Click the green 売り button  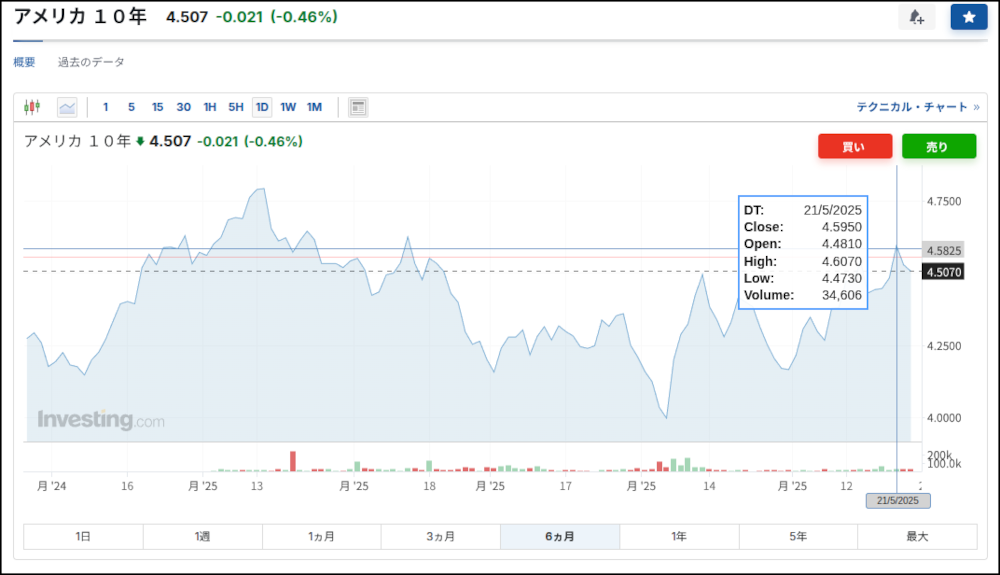(x=938, y=147)
